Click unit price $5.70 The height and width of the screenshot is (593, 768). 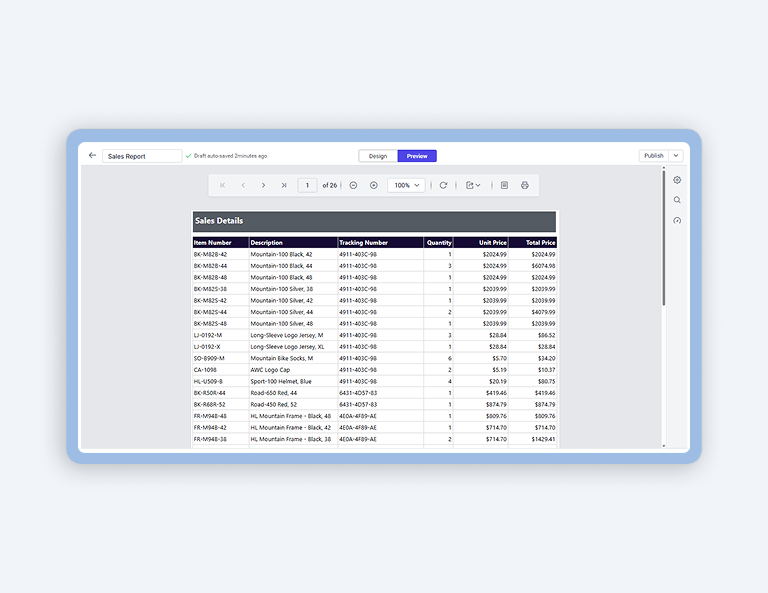coord(500,358)
